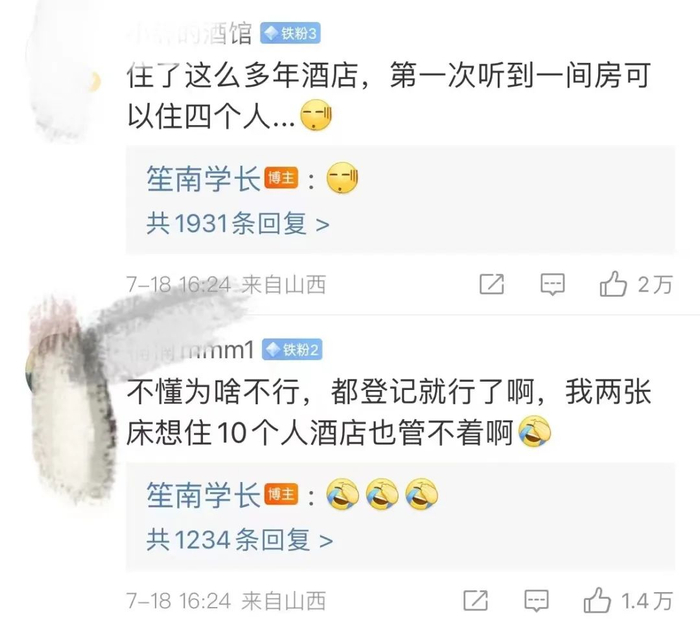Share the second comment via repost icon

475,600
